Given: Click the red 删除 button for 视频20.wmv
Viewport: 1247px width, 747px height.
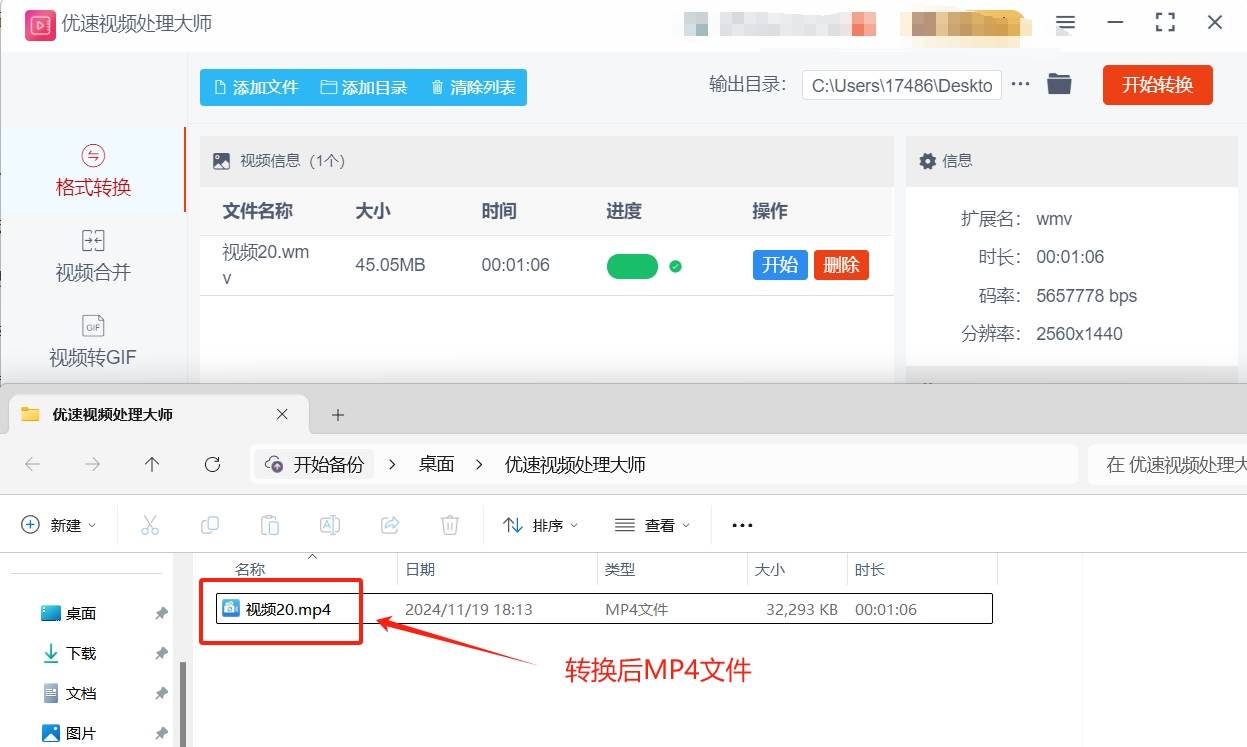Looking at the screenshot, I should coord(841,265).
